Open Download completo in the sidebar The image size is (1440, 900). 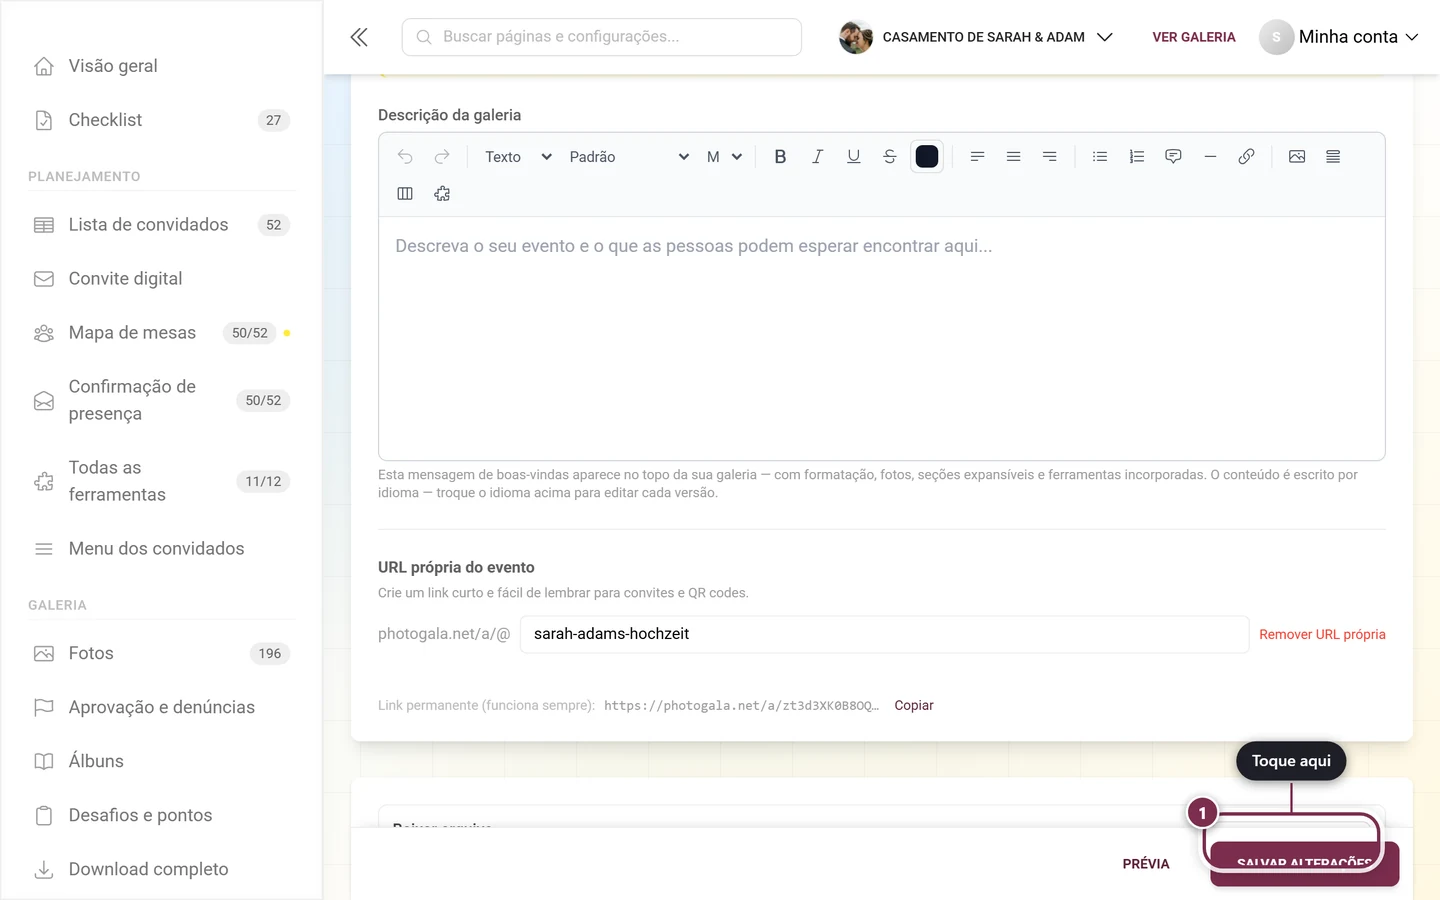click(x=161, y=870)
